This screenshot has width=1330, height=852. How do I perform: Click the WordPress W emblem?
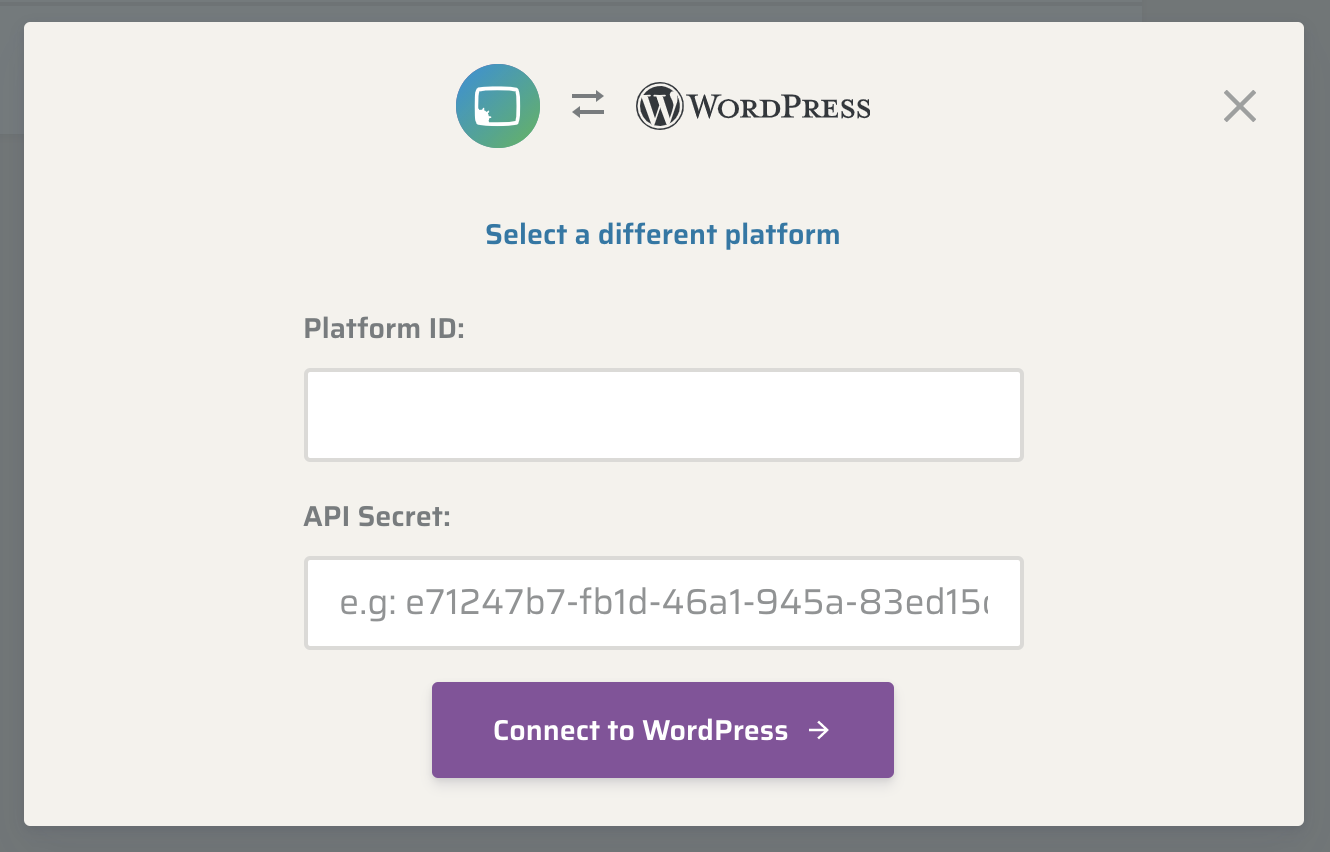659,106
